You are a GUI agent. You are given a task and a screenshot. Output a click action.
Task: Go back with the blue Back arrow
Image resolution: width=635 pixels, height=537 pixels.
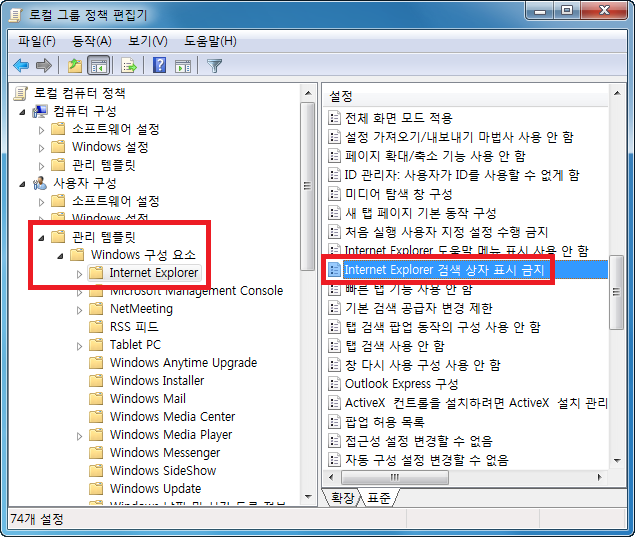21,65
